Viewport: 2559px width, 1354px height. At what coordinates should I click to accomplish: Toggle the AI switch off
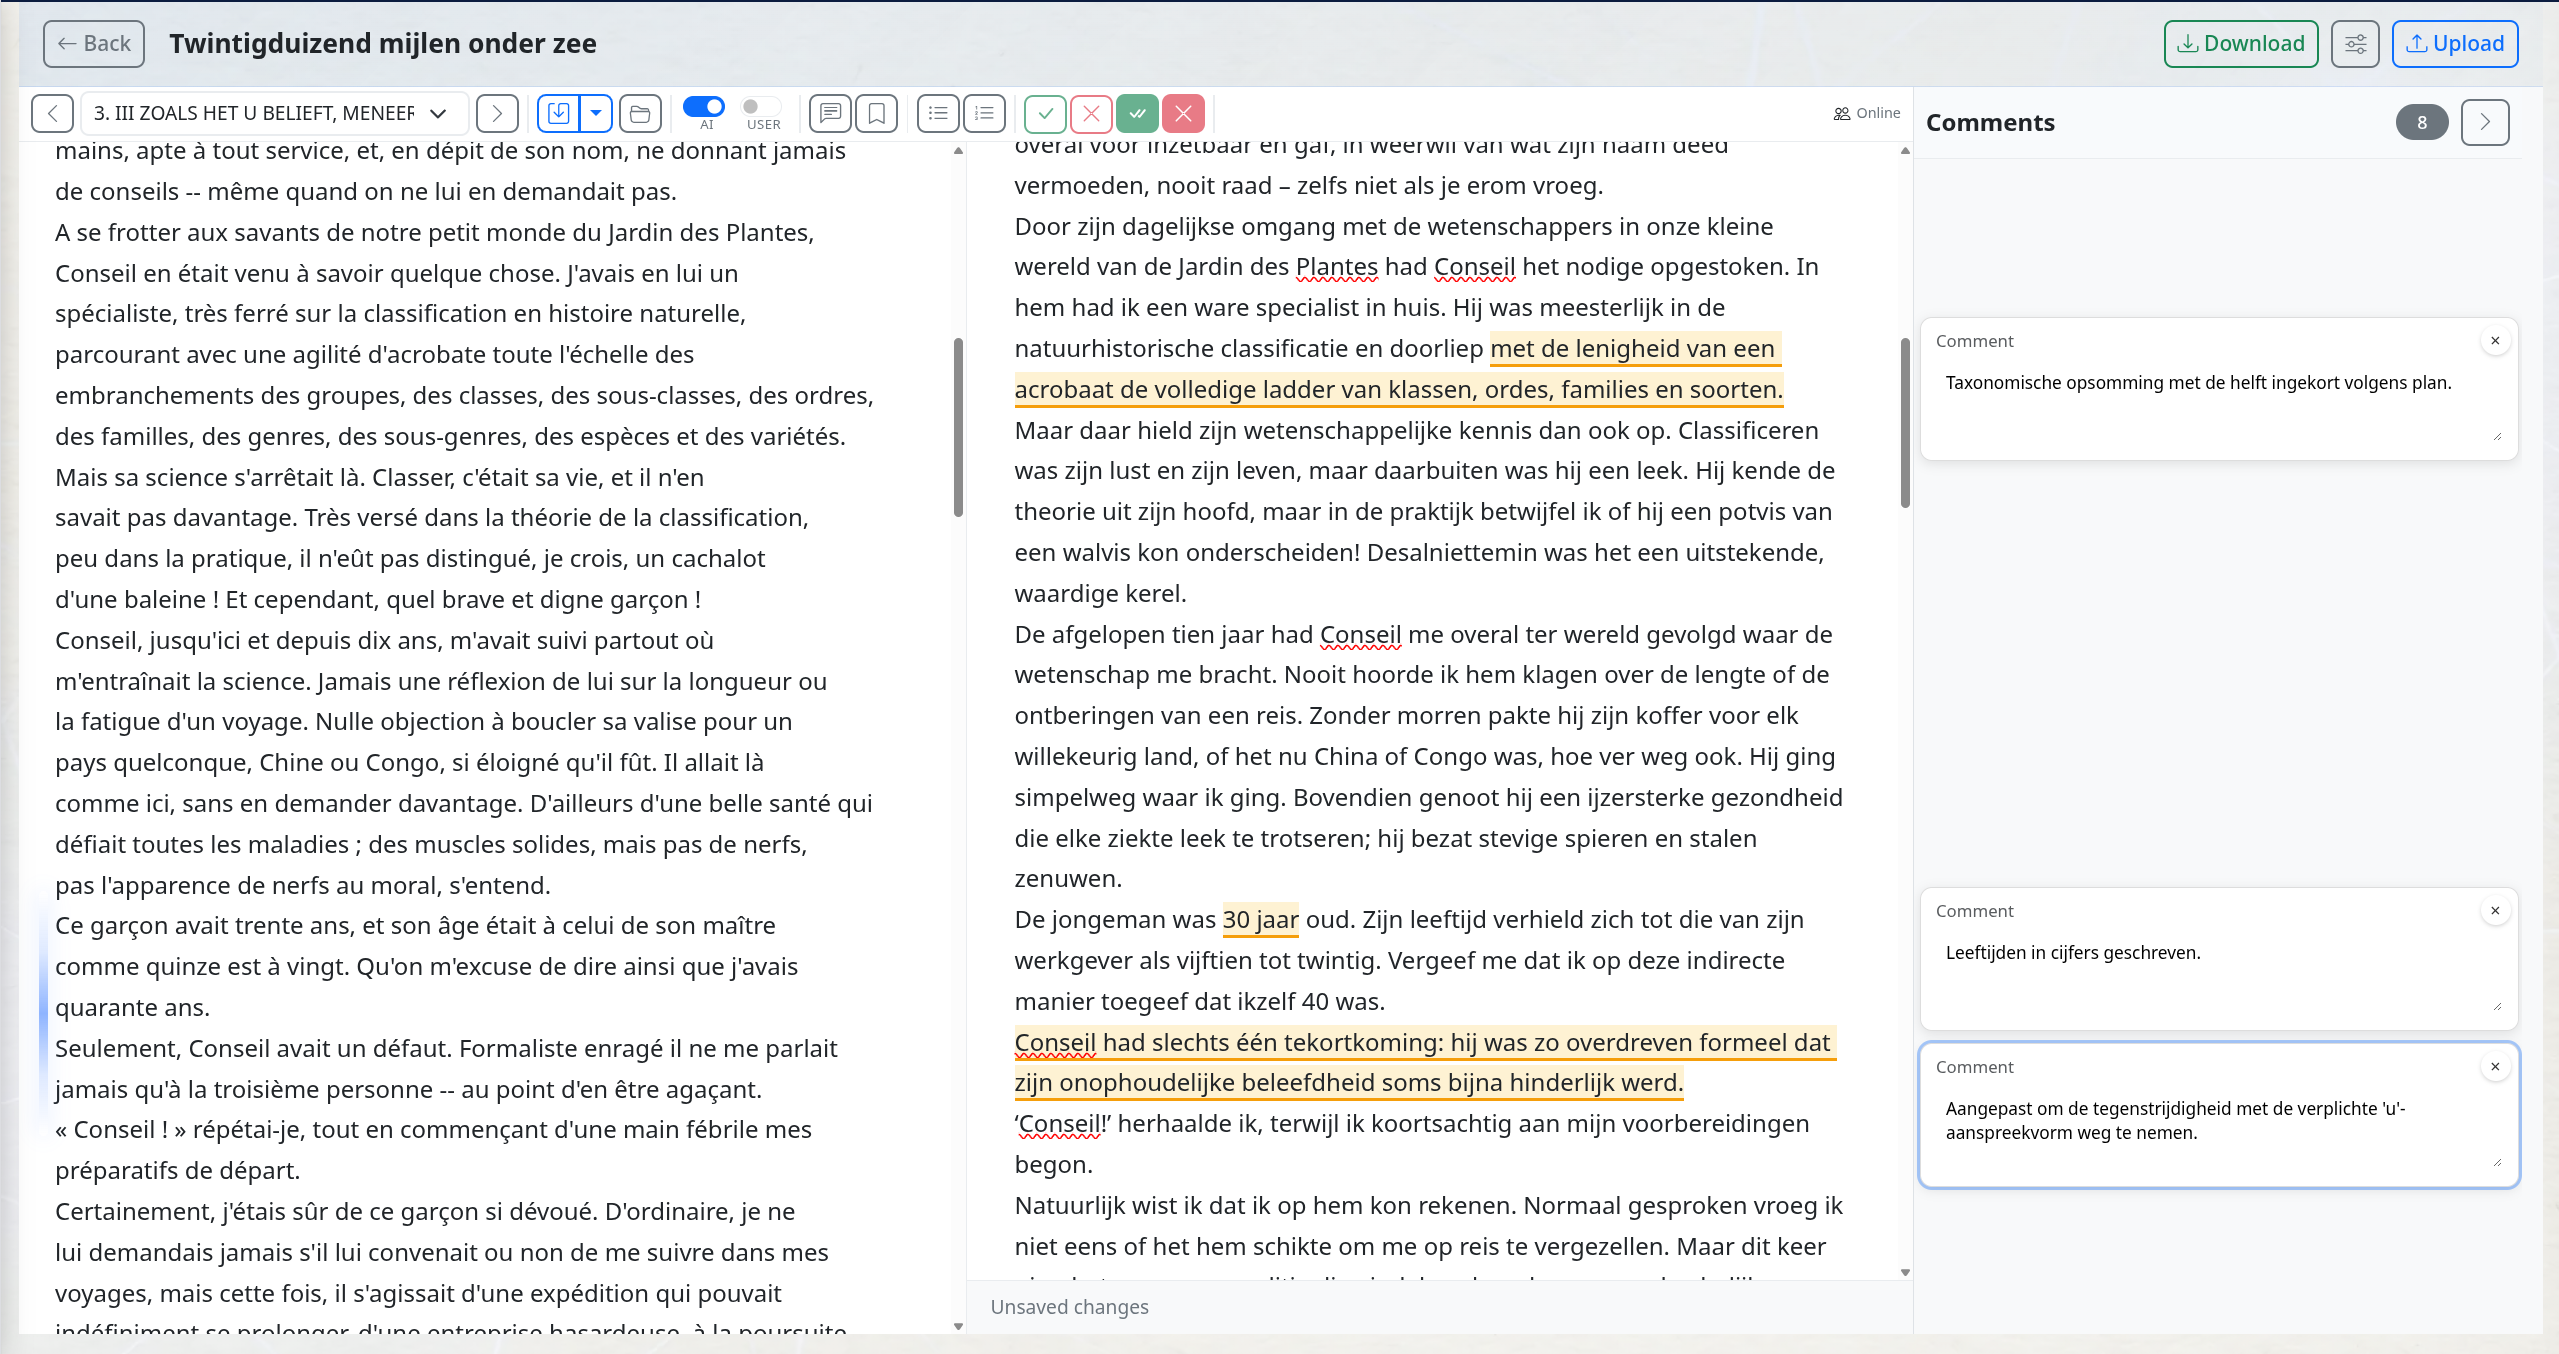click(704, 107)
